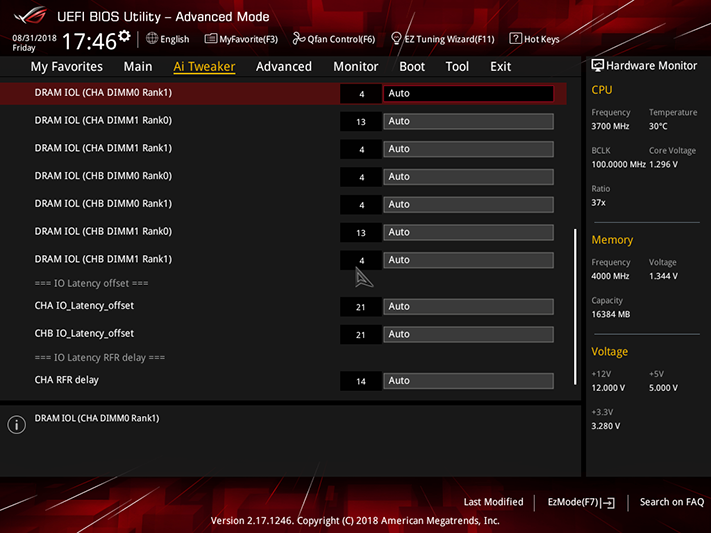Click the 17:46 clock display
Viewport: 711px width, 533px height.
(89, 41)
